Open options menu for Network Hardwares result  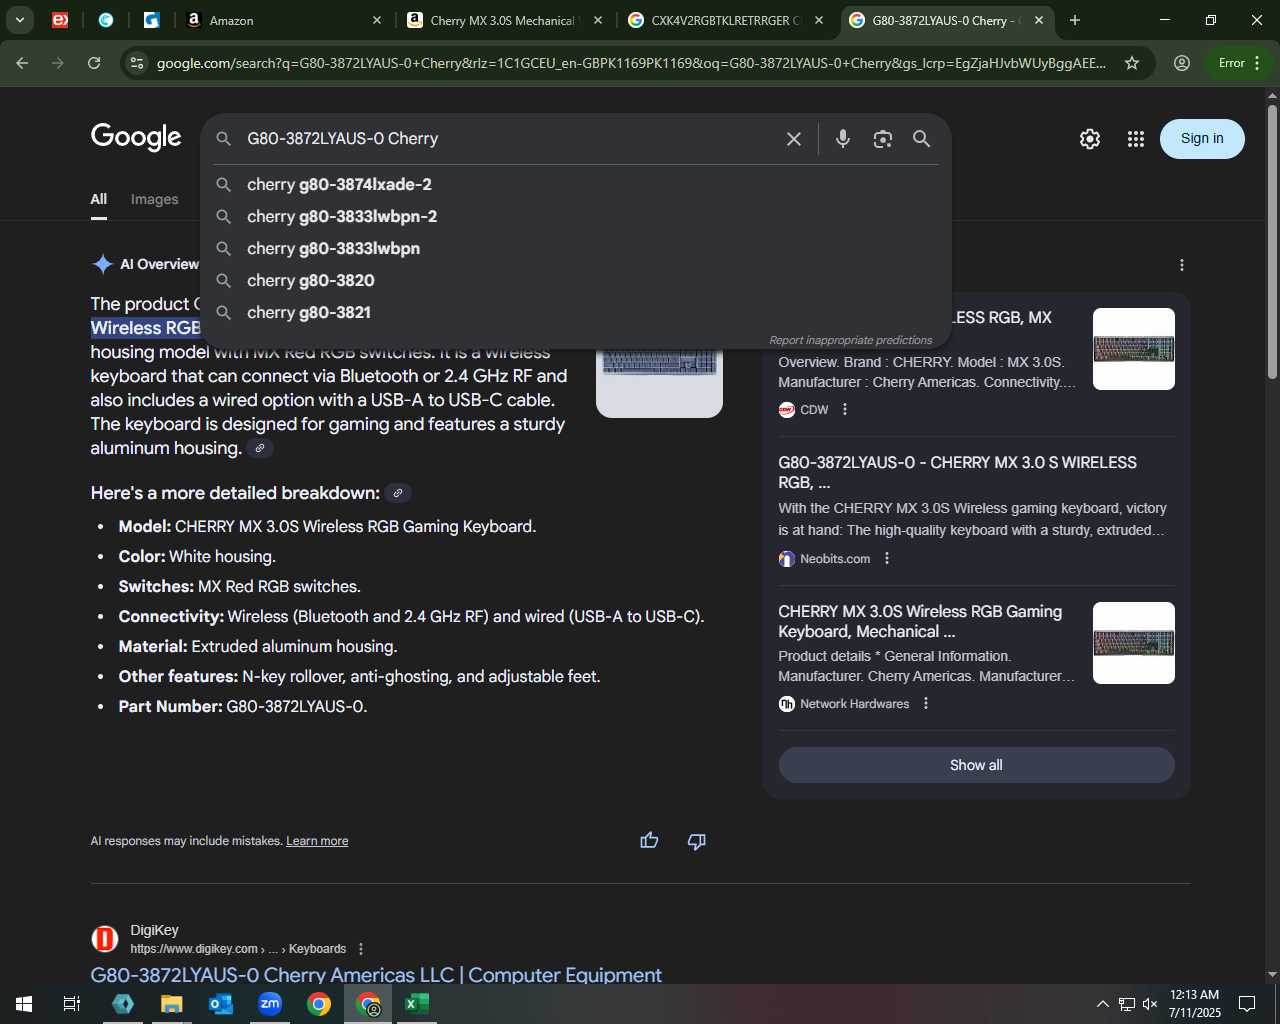tap(926, 703)
